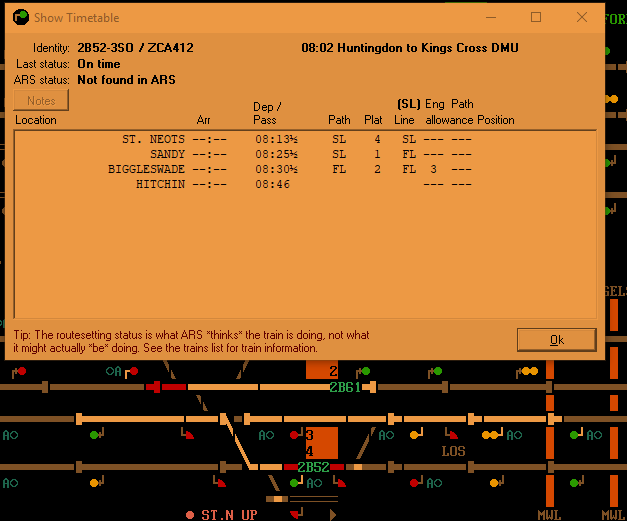The height and width of the screenshot is (521, 627).
Task: Click the Plat column header
Action: (x=373, y=120)
